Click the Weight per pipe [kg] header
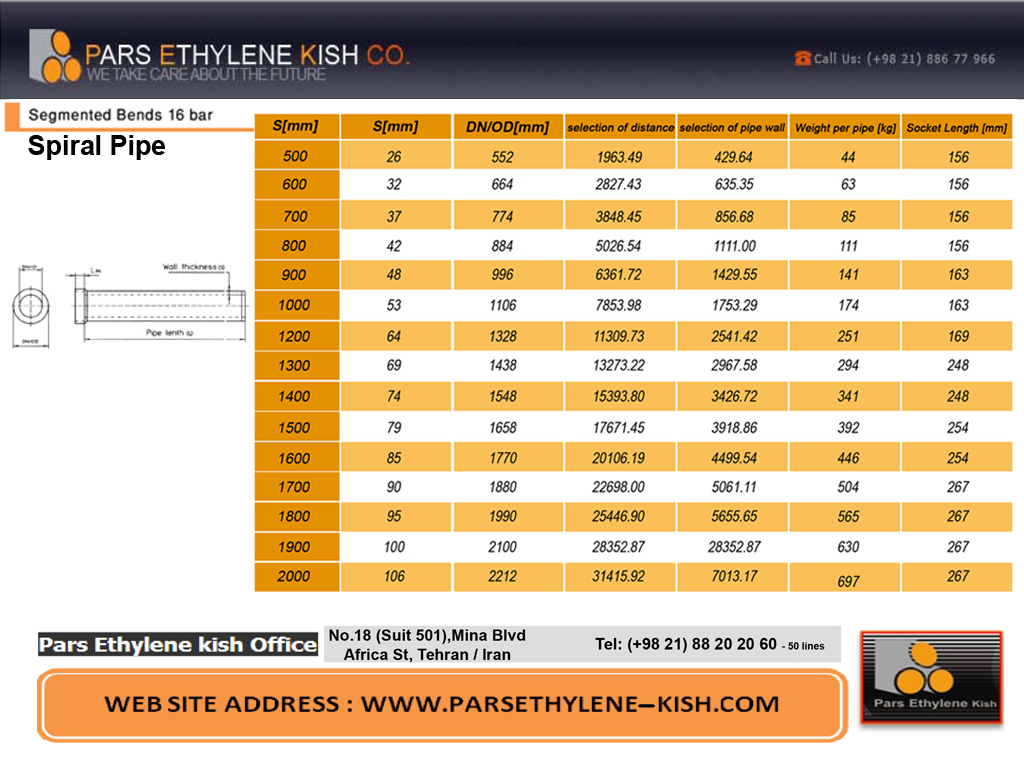The width and height of the screenshot is (1024, 768). (845, 127)
